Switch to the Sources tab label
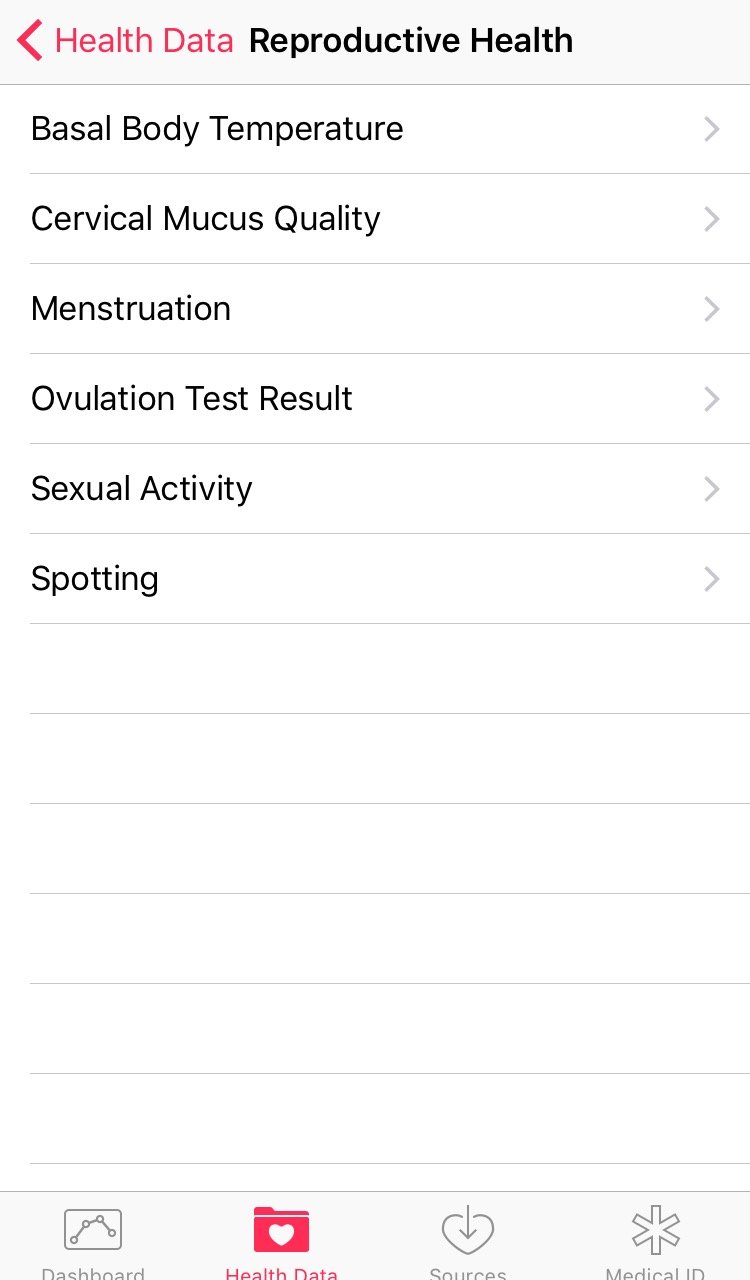 tap(468, 1273)
